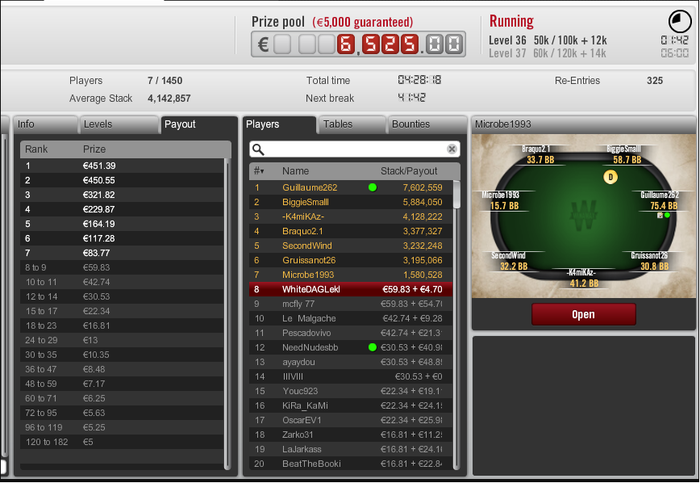The height and width of the screenshot is (483, 700).
Task: Sort players by the Name column header
Action: click(x=295, y=171)
